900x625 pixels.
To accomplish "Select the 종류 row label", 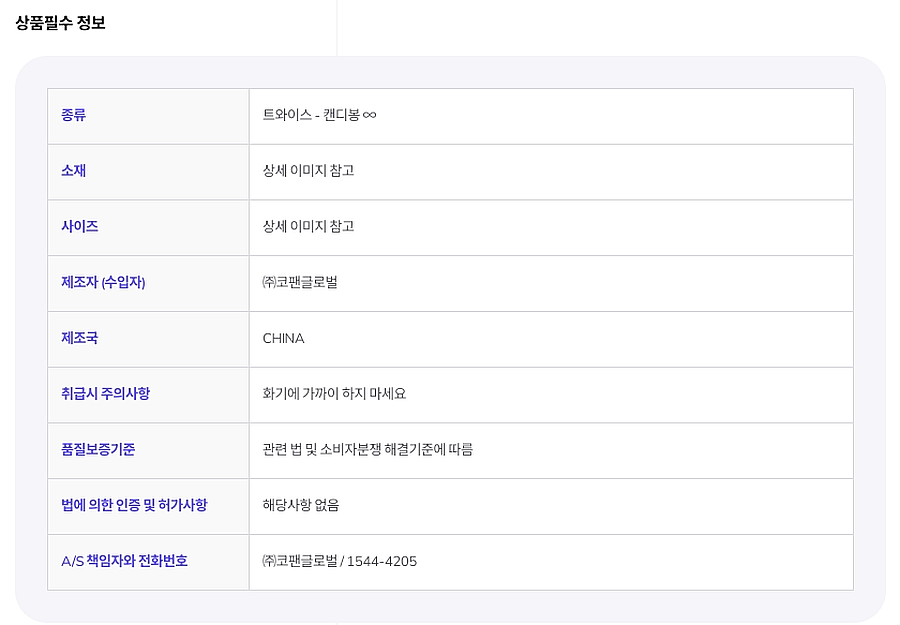I will 74,115.
